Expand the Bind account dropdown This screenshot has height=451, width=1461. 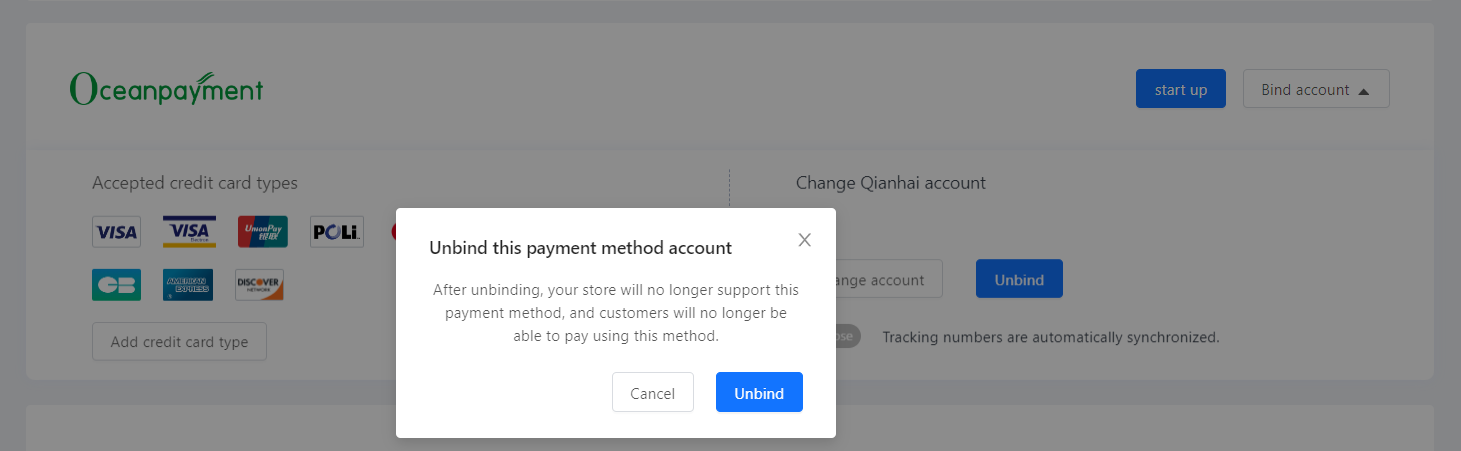[x=1316, y=89]
